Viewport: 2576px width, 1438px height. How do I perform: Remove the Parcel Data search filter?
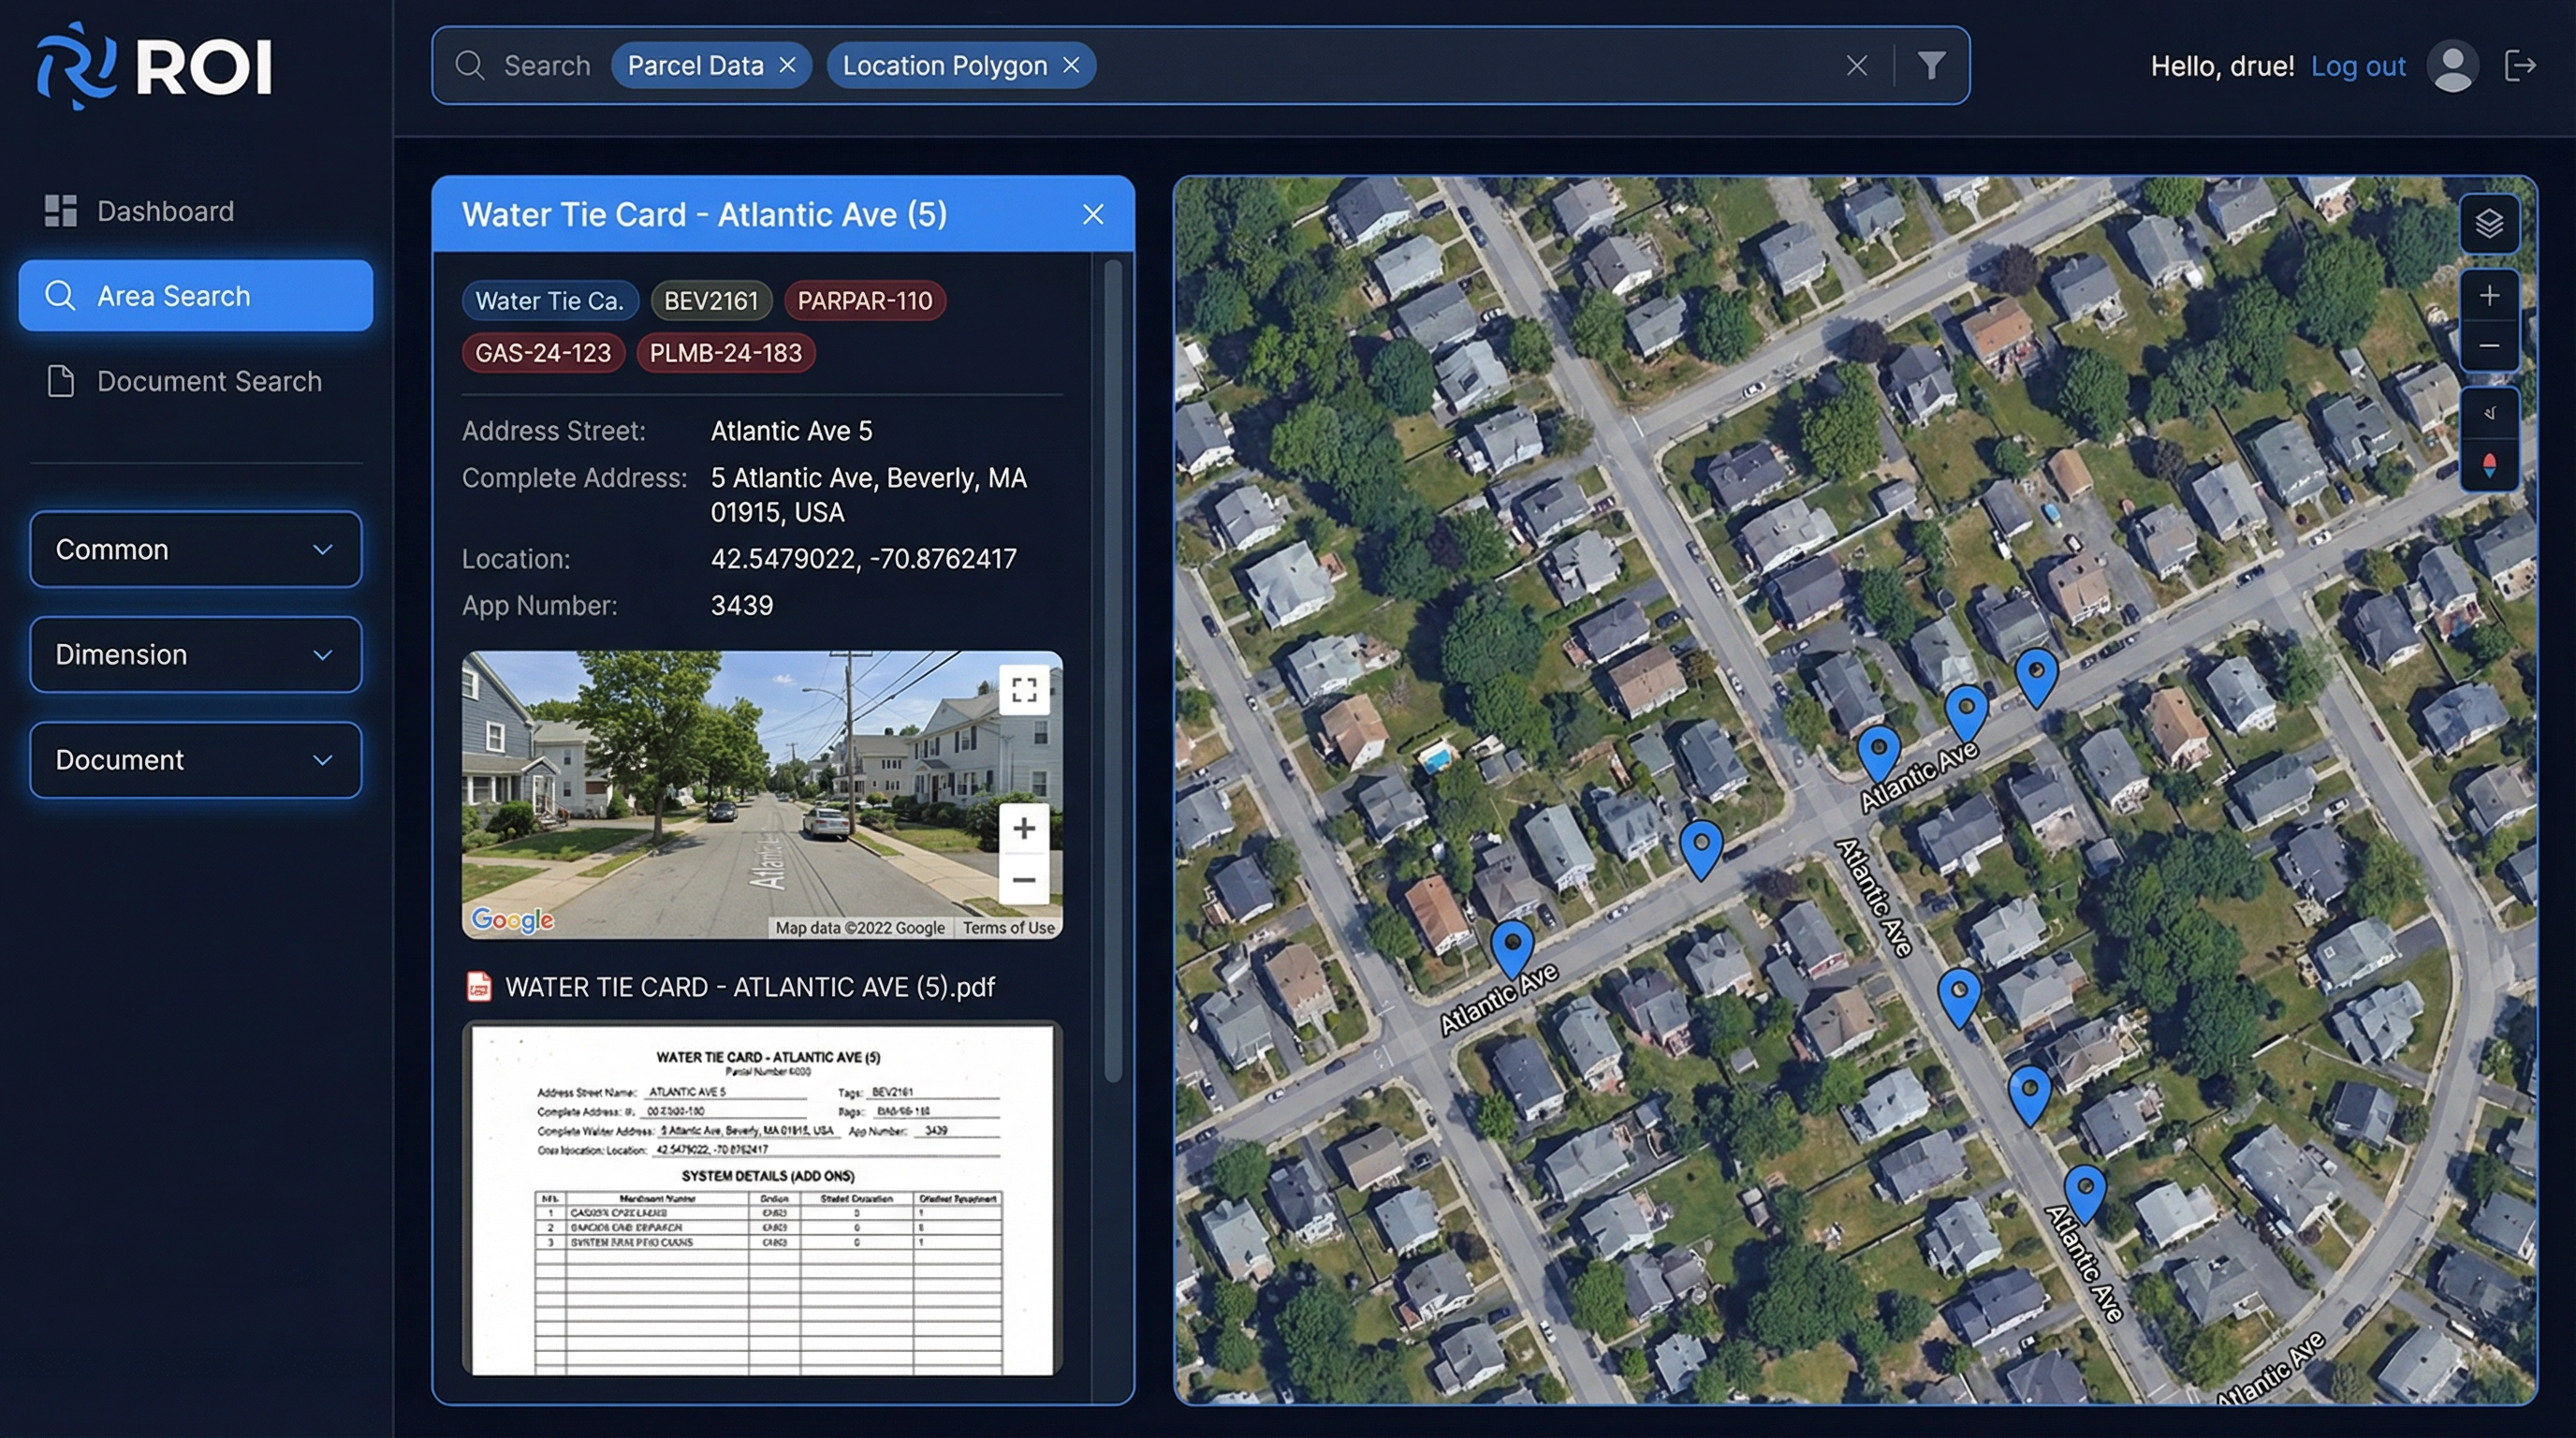click(x=787, y=65)
